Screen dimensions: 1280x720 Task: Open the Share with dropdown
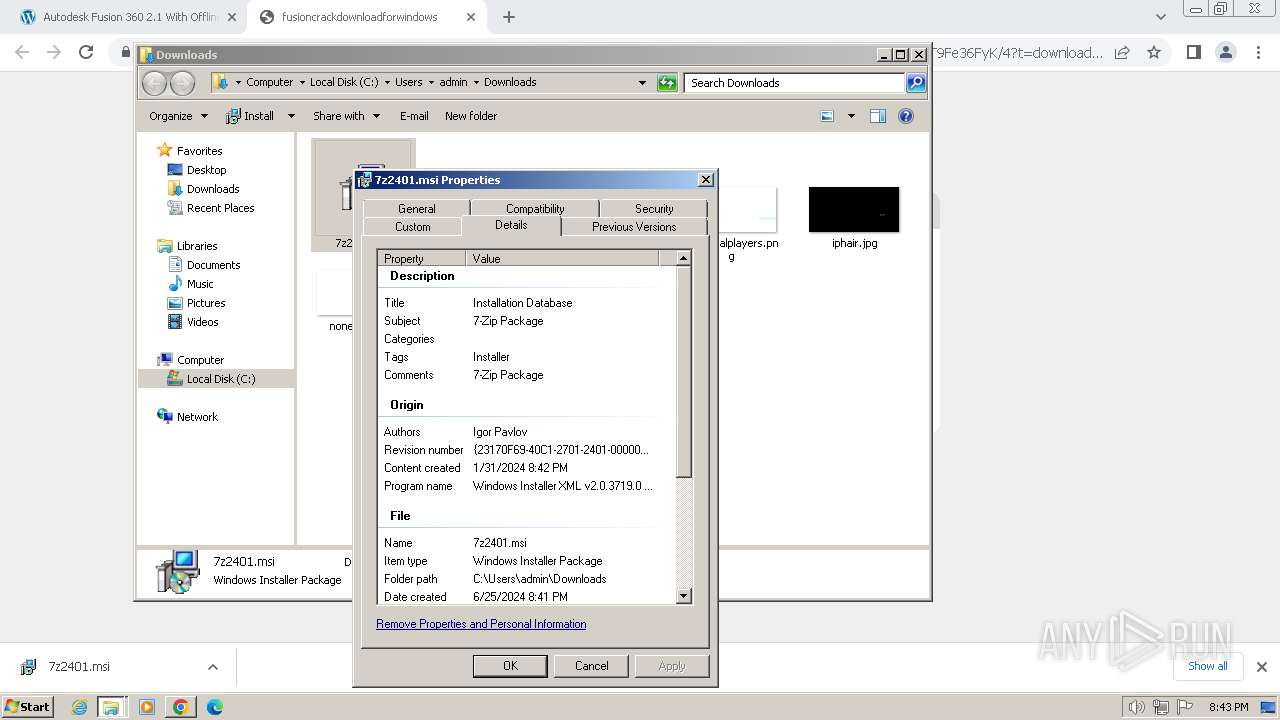pos(346,116)
